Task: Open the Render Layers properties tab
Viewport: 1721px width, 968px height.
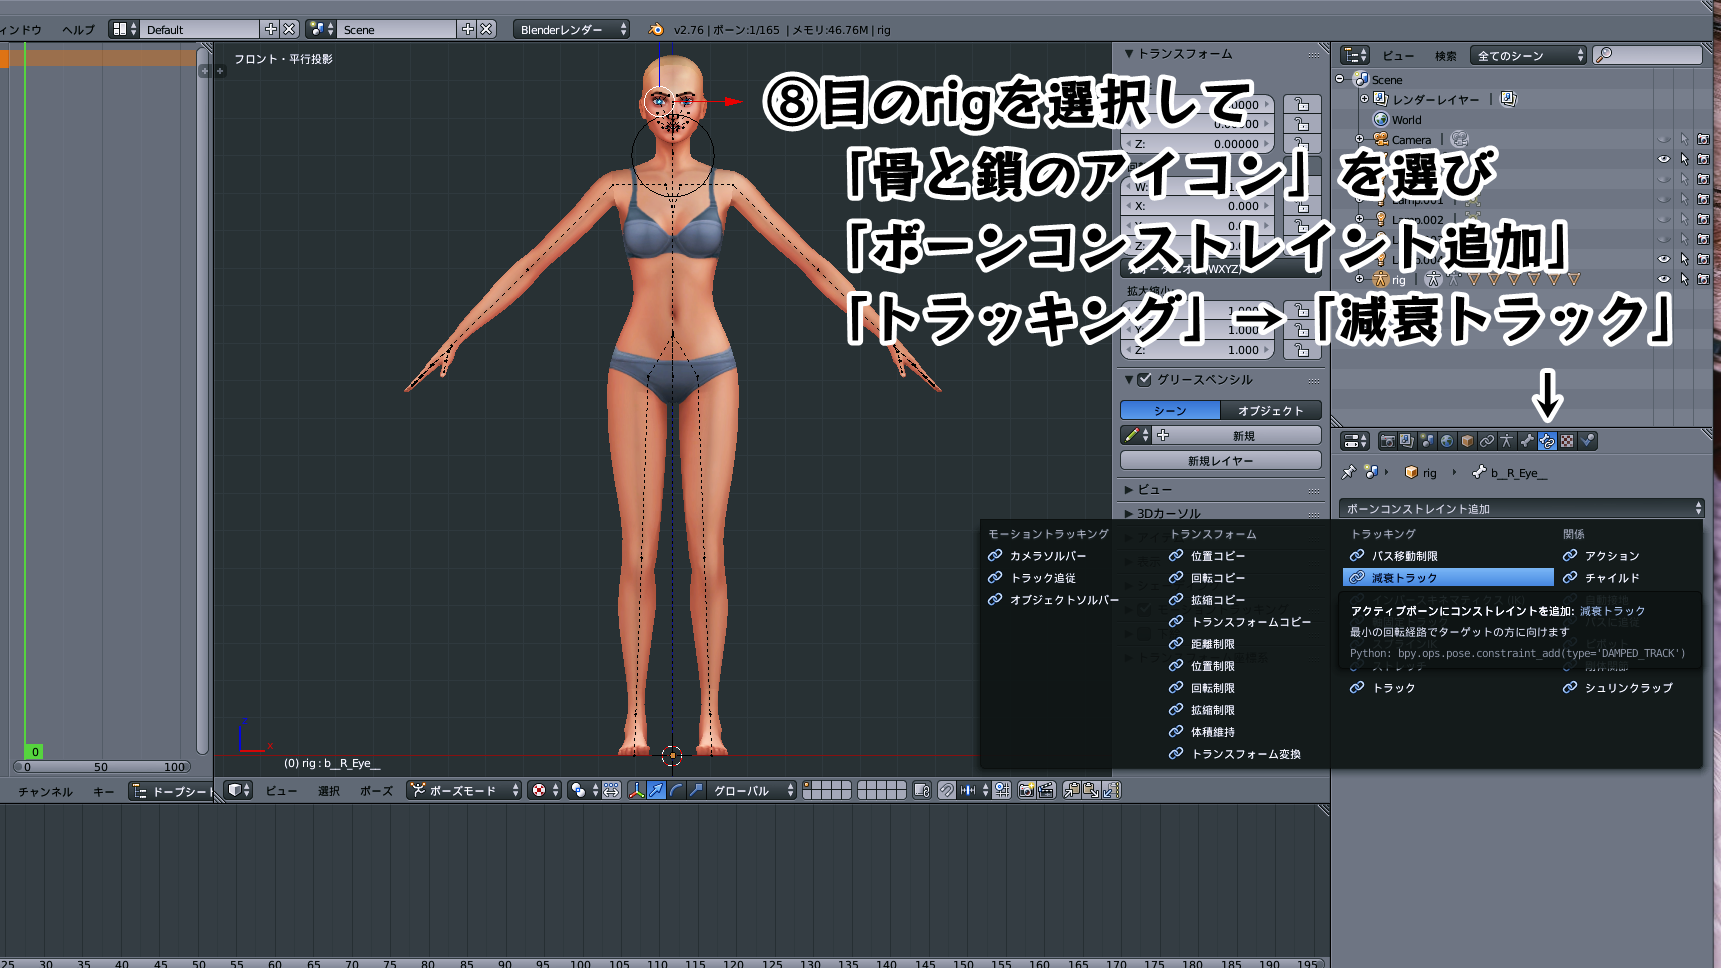Action: 1407,441
